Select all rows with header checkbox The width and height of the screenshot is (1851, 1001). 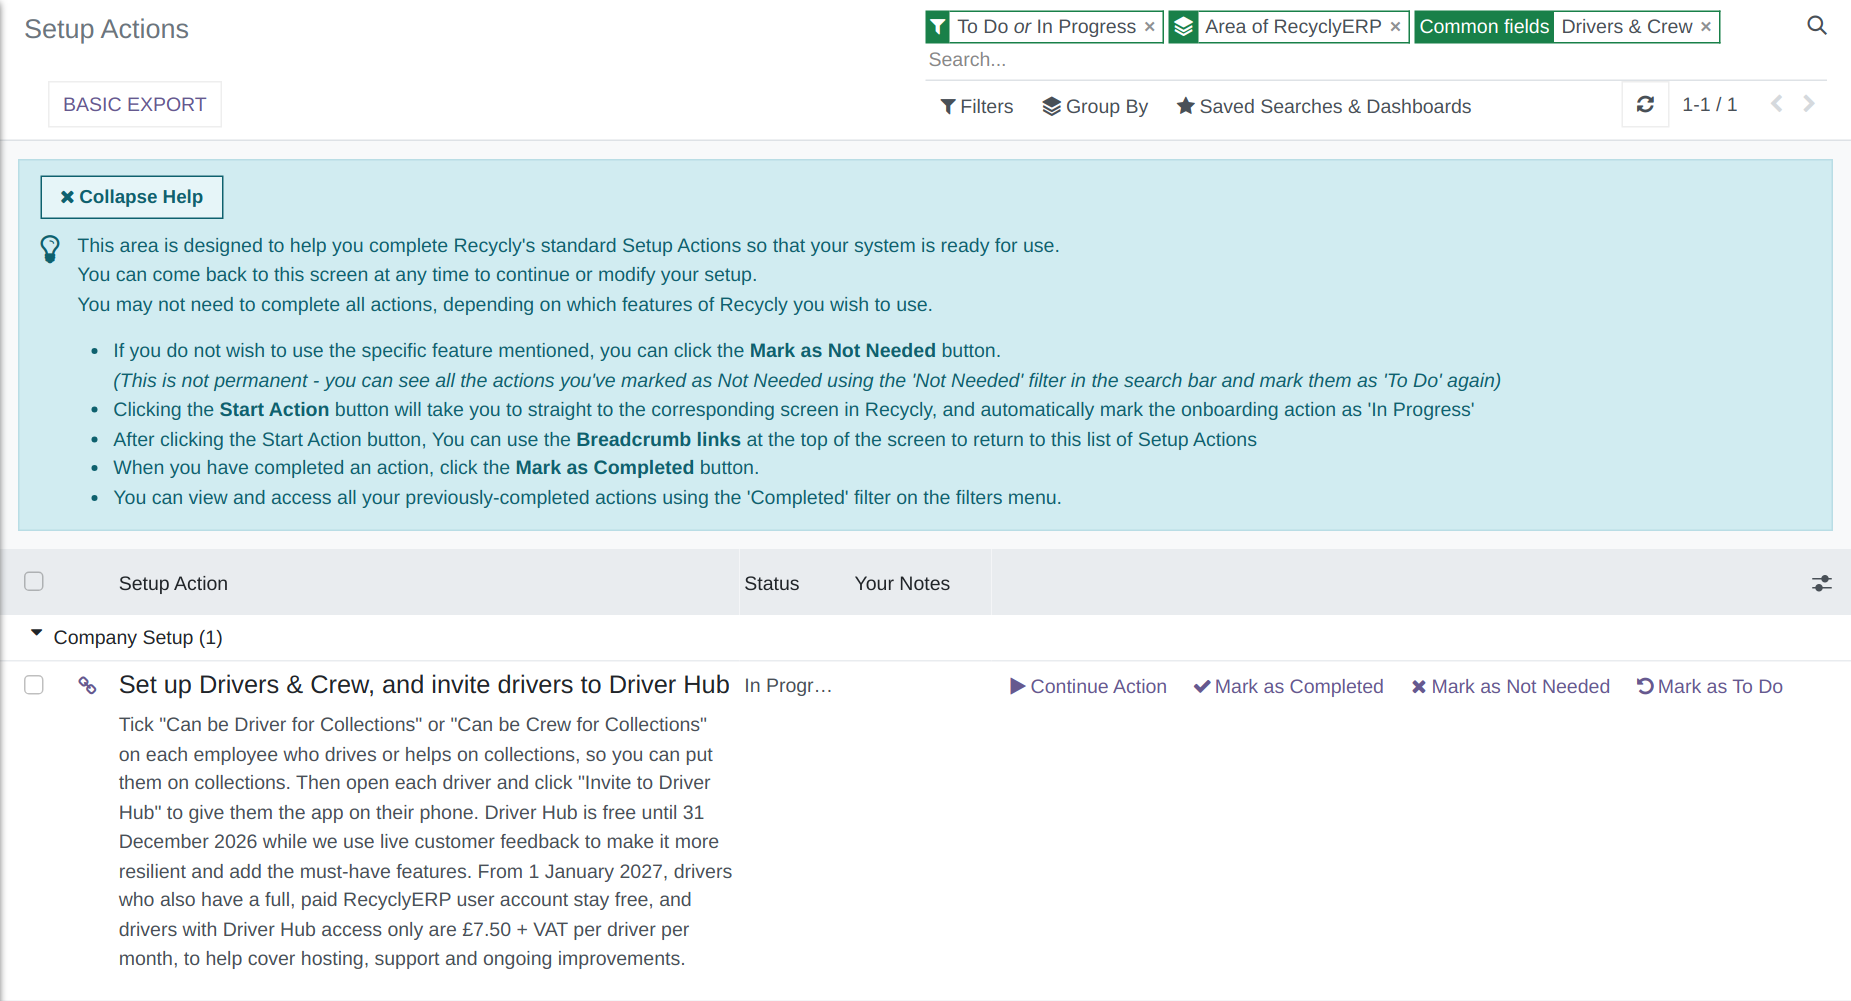click(34, 581)
